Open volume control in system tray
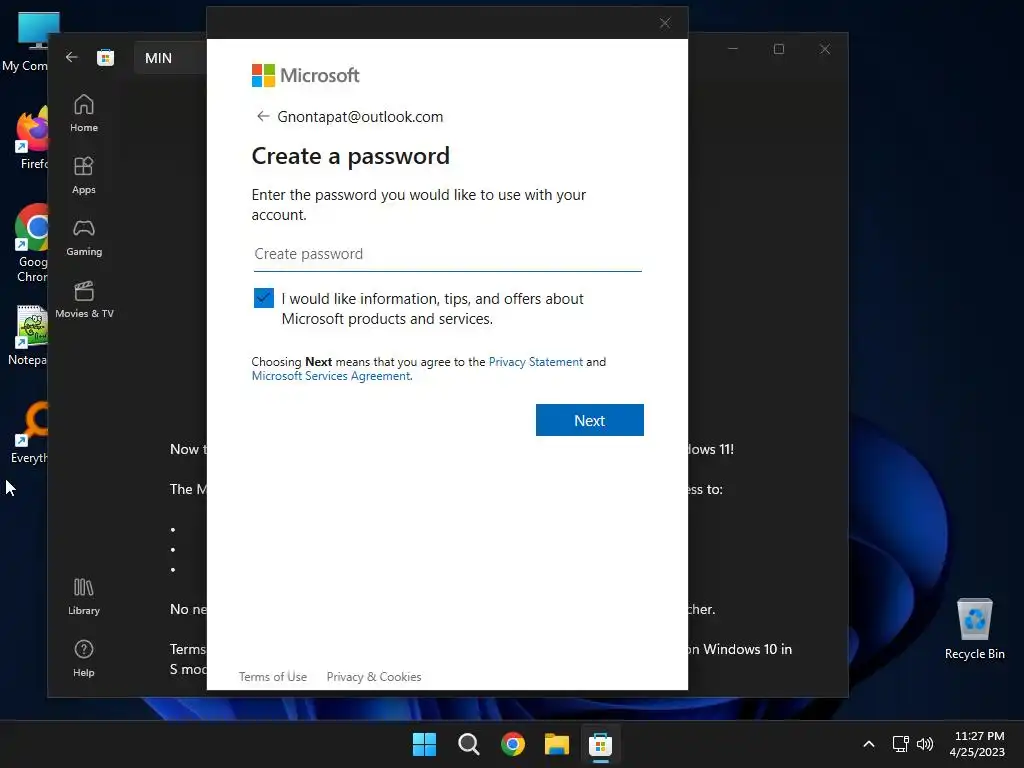 [x=925, y=744]
